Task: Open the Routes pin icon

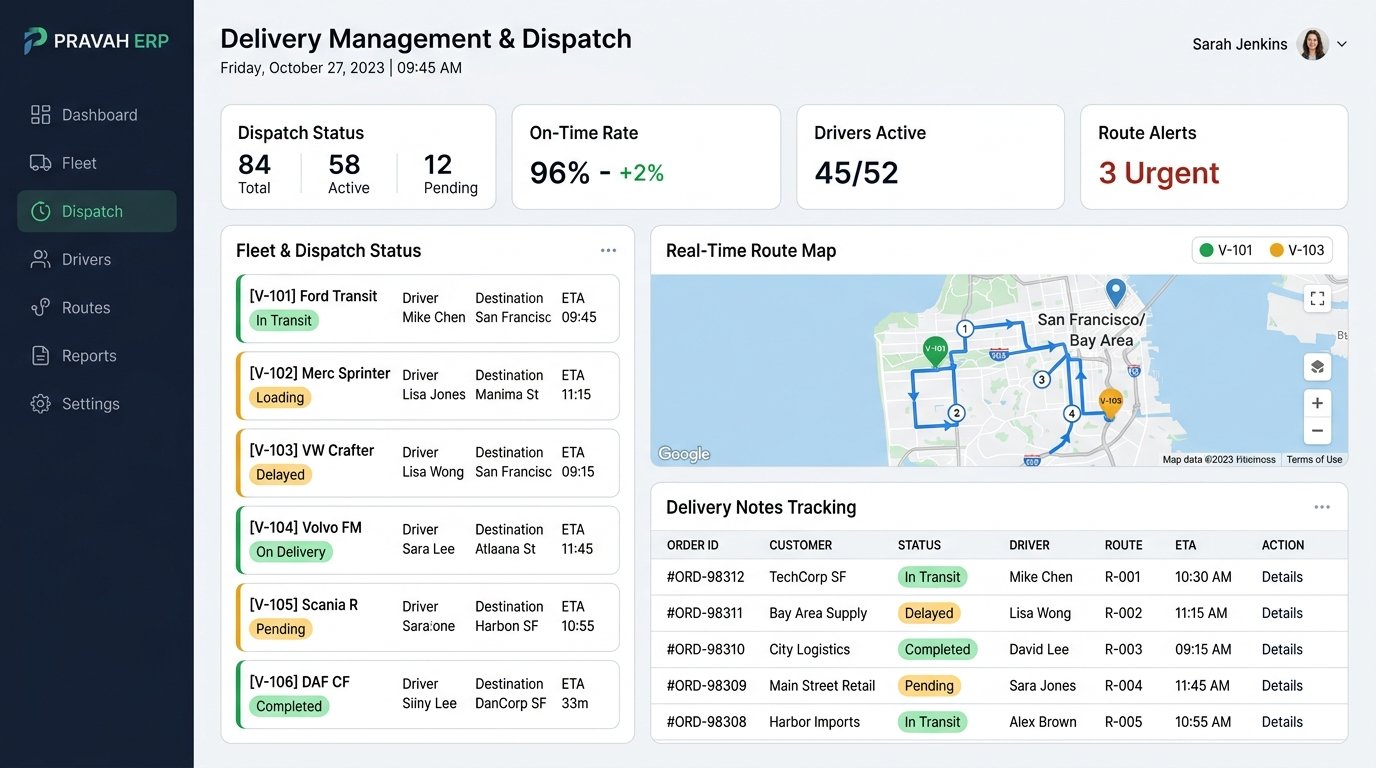Action: pyautogui.click(x=40, y=307)
